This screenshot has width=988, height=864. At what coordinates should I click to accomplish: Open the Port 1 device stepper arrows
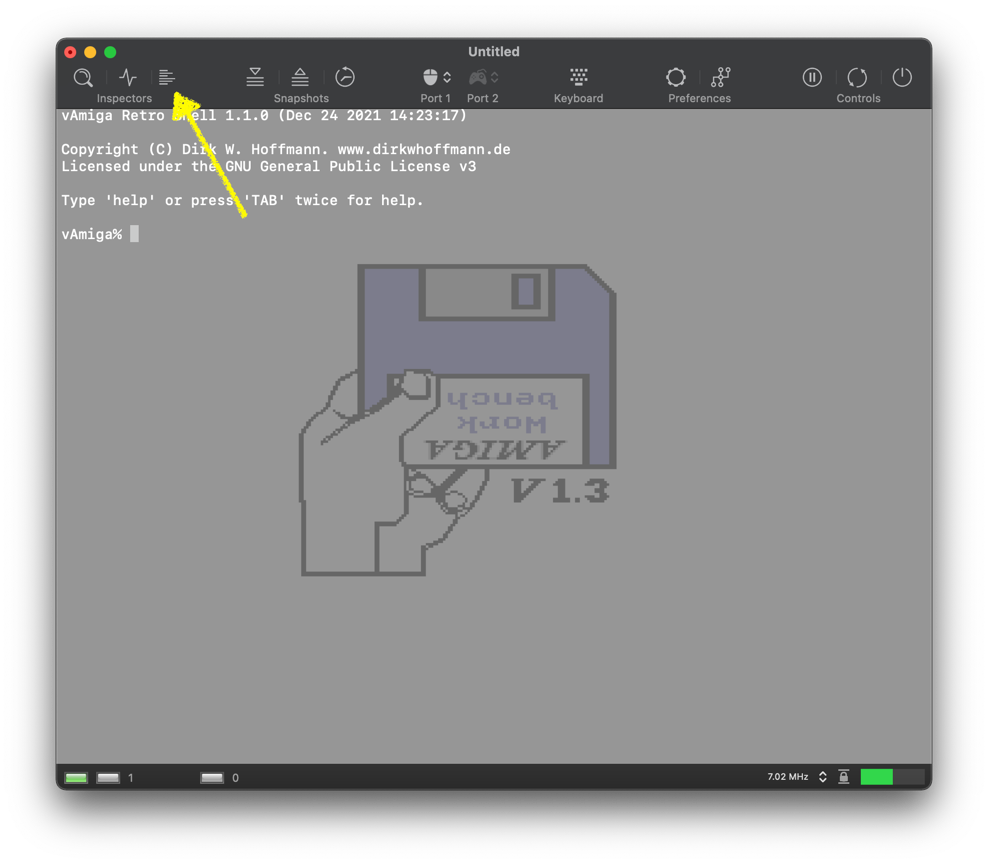click(447, 78)
